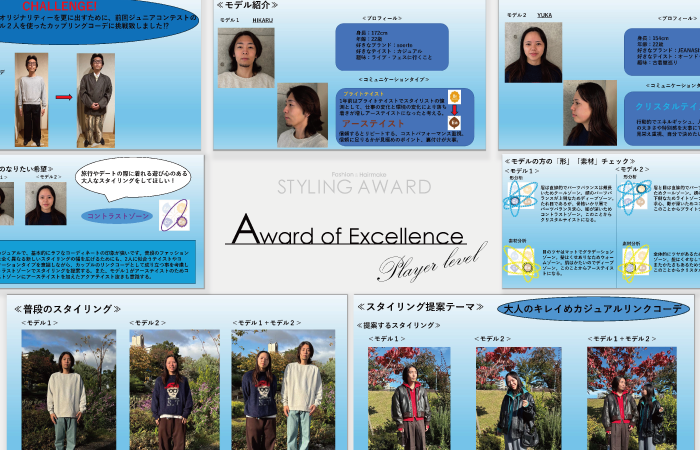Click the 大人のキレイめカジュアルリンクコーデ theme oval

click(x=594, y=309)
